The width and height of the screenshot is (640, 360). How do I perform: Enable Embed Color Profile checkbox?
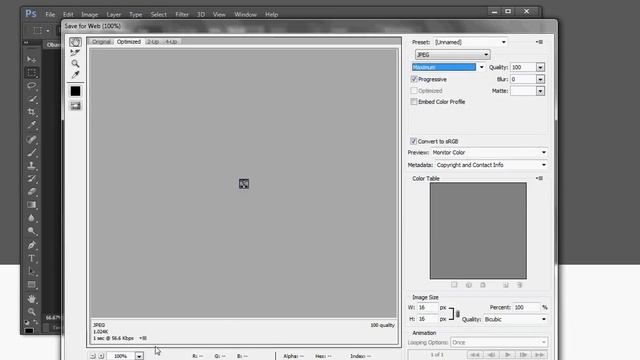414,102
